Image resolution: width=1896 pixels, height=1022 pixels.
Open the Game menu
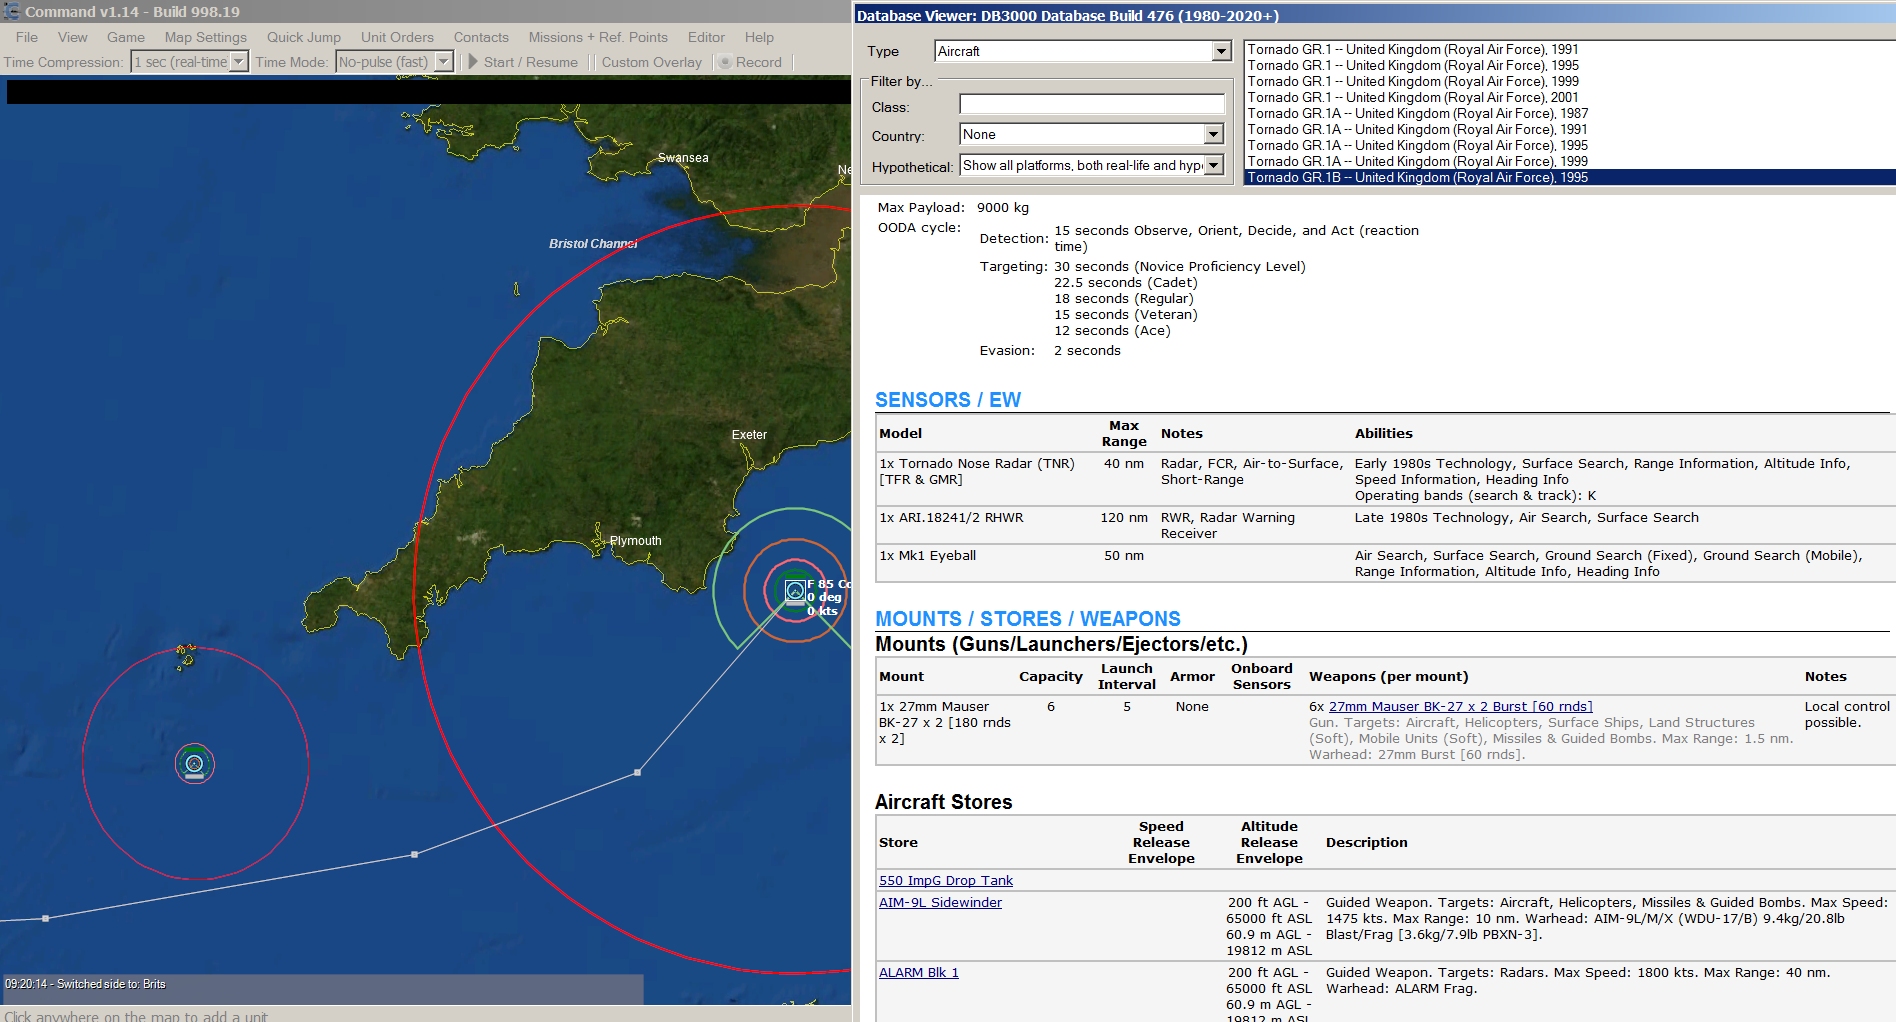pos(126,37)
